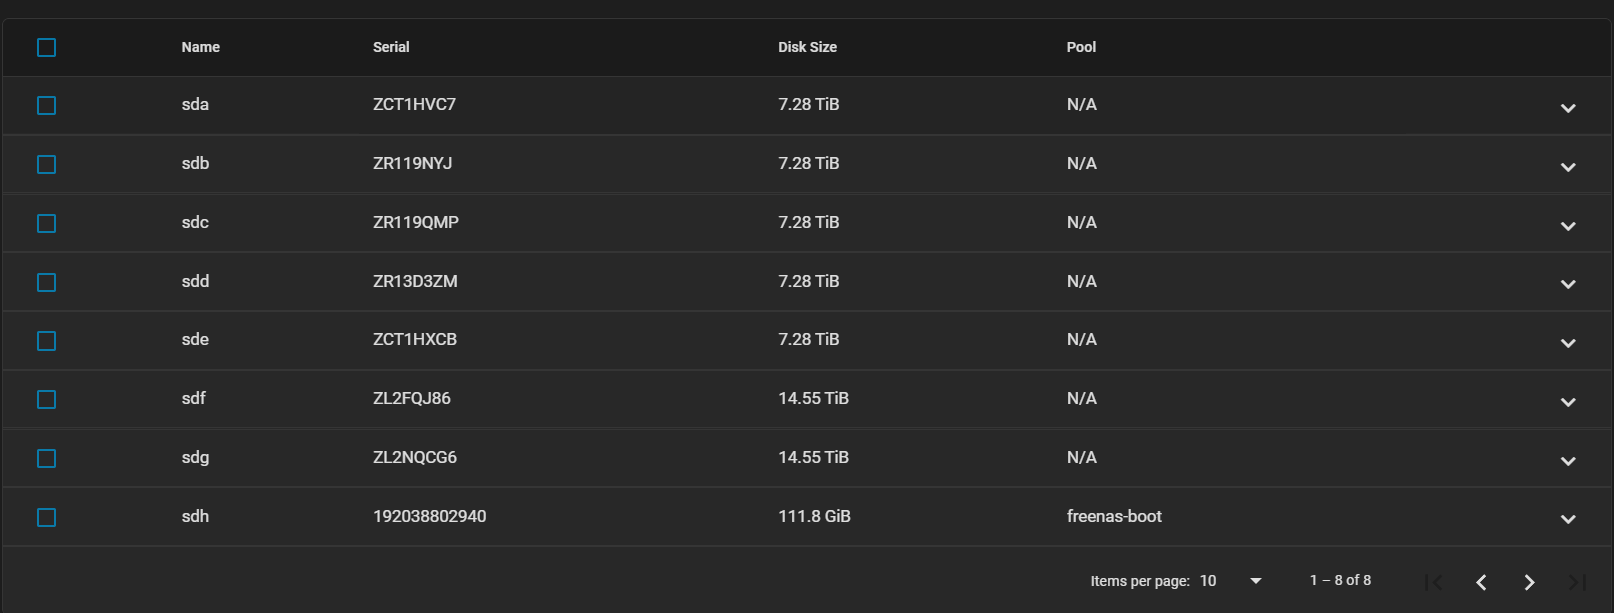
Task: Sort by the Name column header
Action: point(200,47)
